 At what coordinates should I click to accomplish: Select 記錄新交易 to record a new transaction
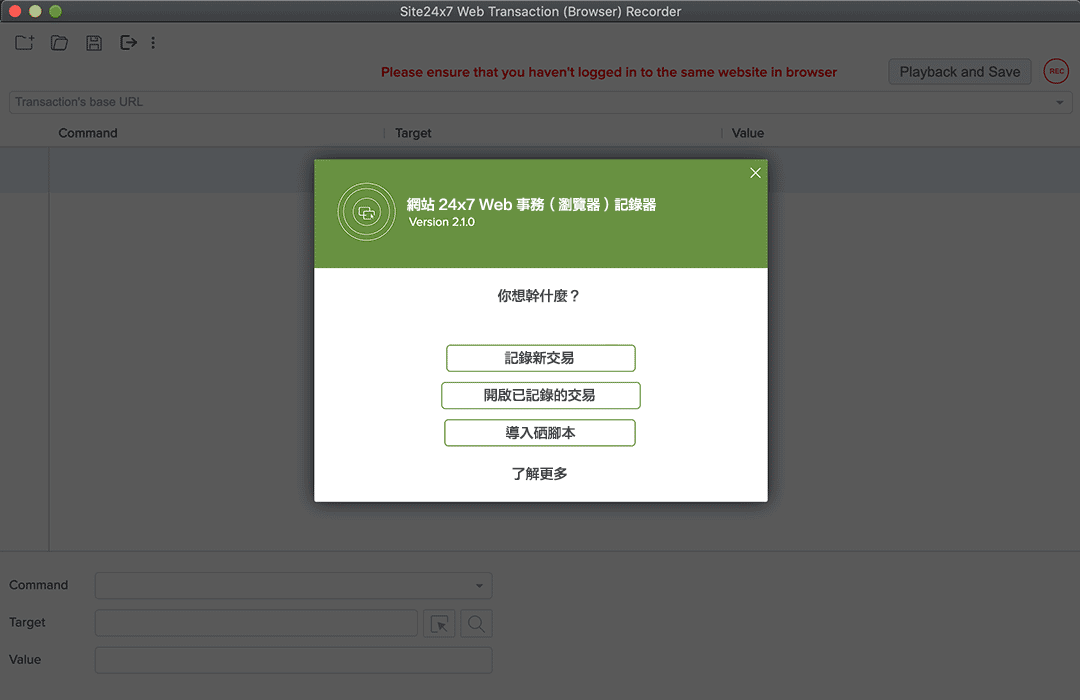(540, 358)
